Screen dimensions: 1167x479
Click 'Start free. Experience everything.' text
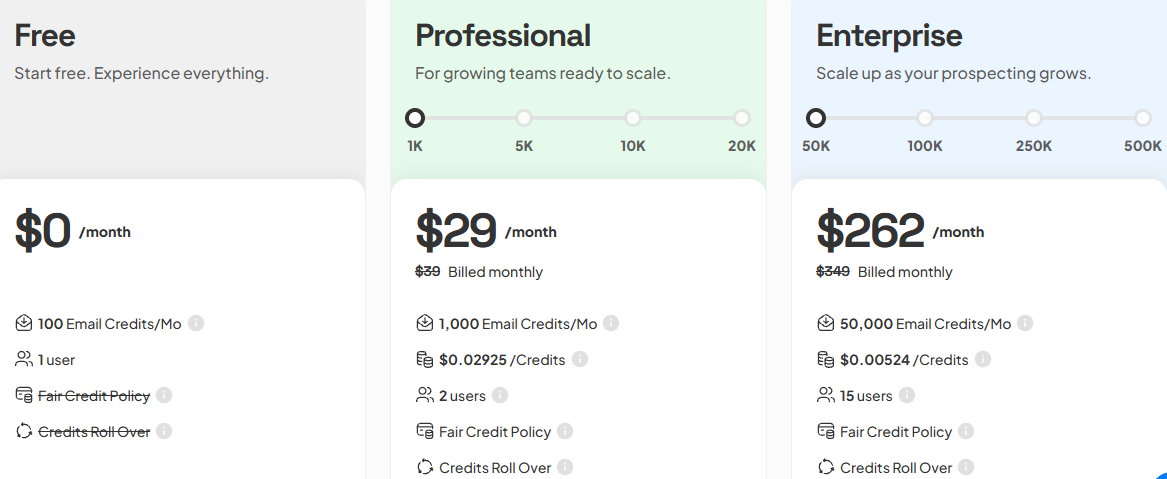[141, 74]
